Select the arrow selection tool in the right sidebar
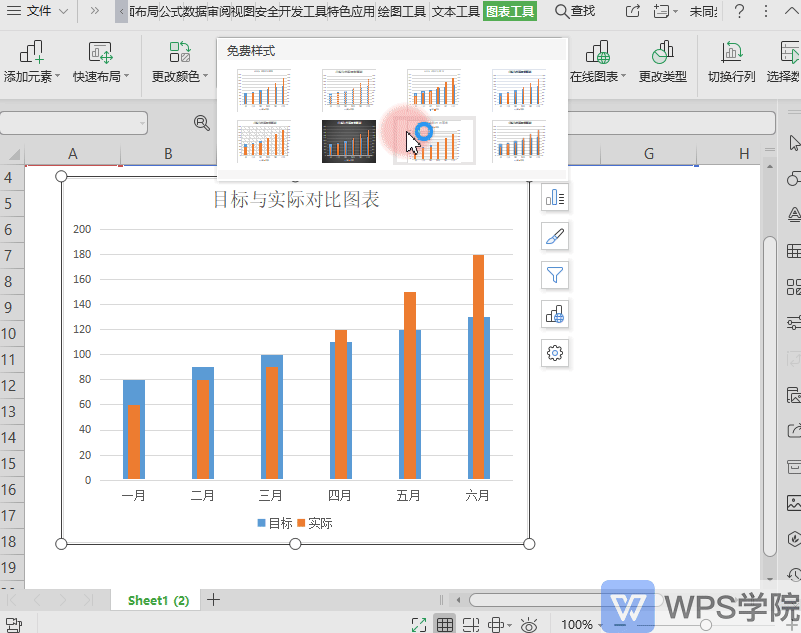This screenshot has width=801, height=633. pyautogui.click(x=794, y=143)
